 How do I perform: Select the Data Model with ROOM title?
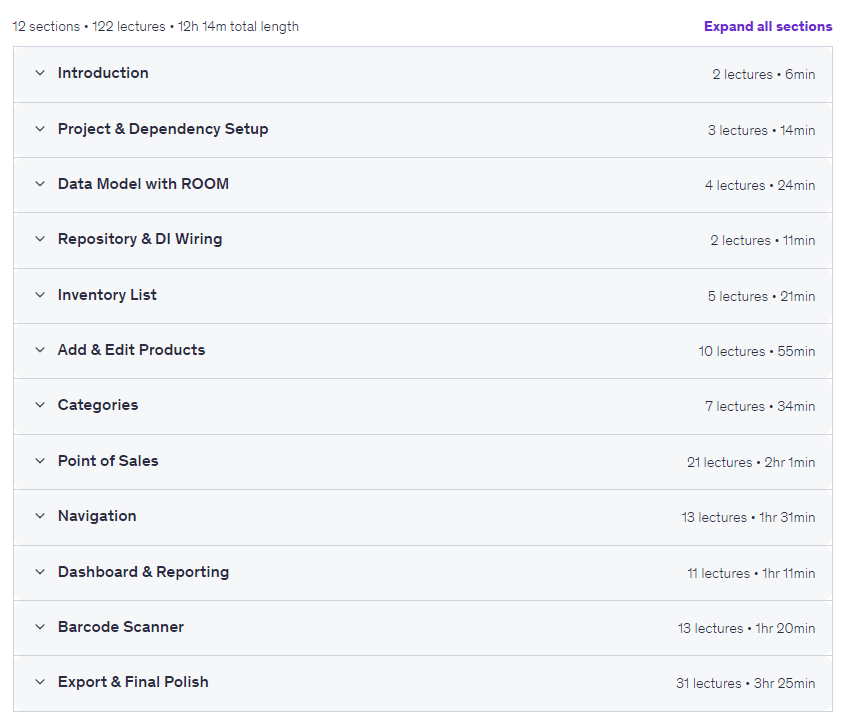(x=144, y=183)
